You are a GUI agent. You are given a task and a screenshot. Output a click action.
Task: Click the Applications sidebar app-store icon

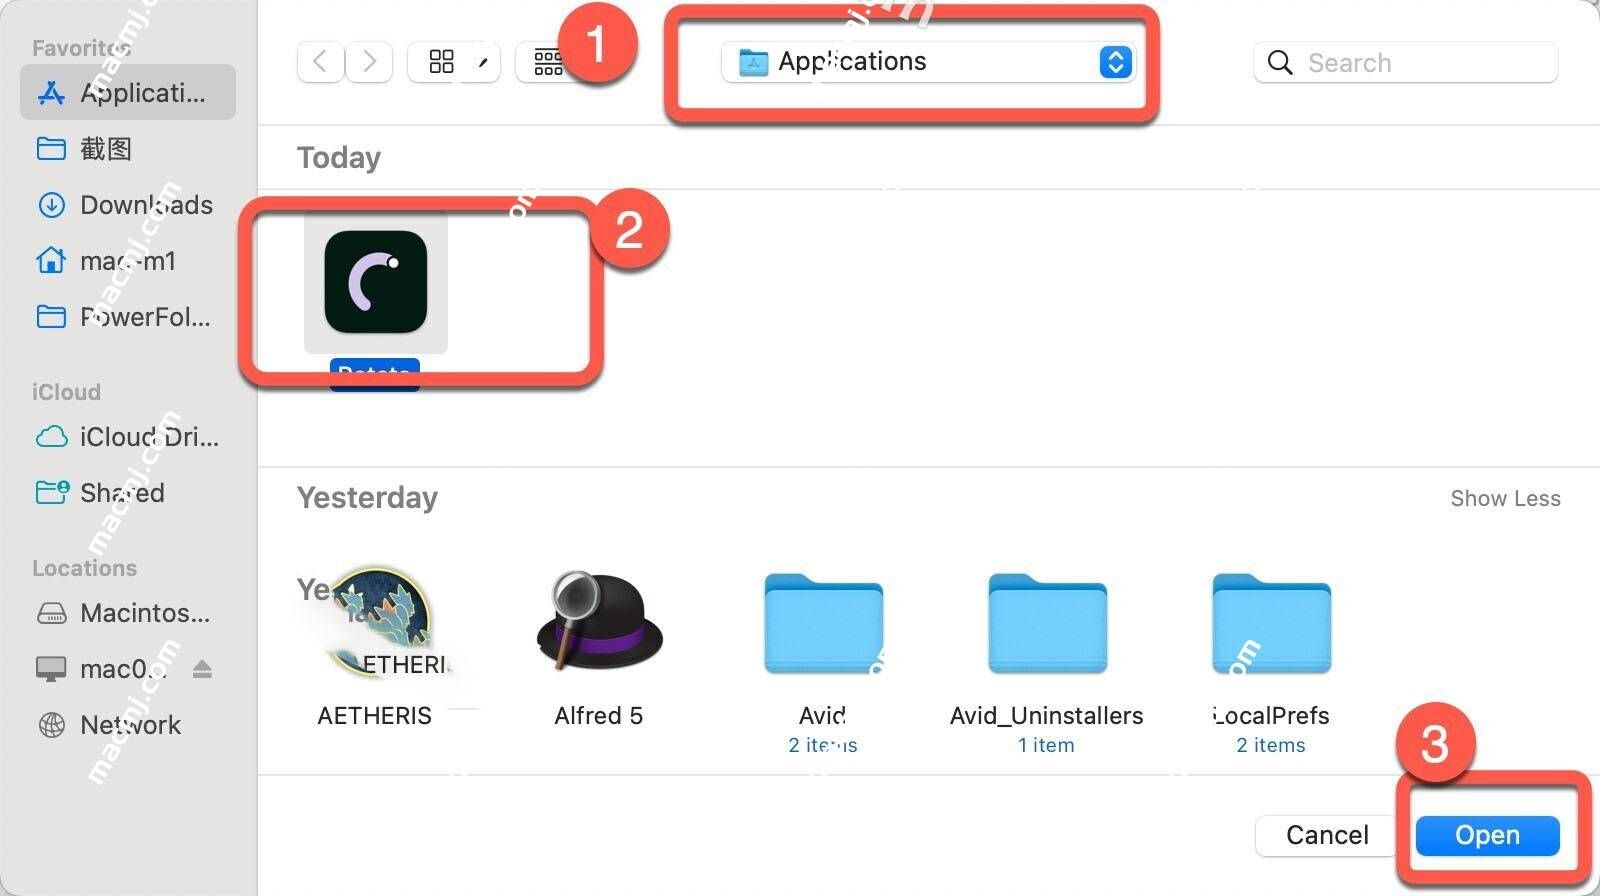point(51,93)
